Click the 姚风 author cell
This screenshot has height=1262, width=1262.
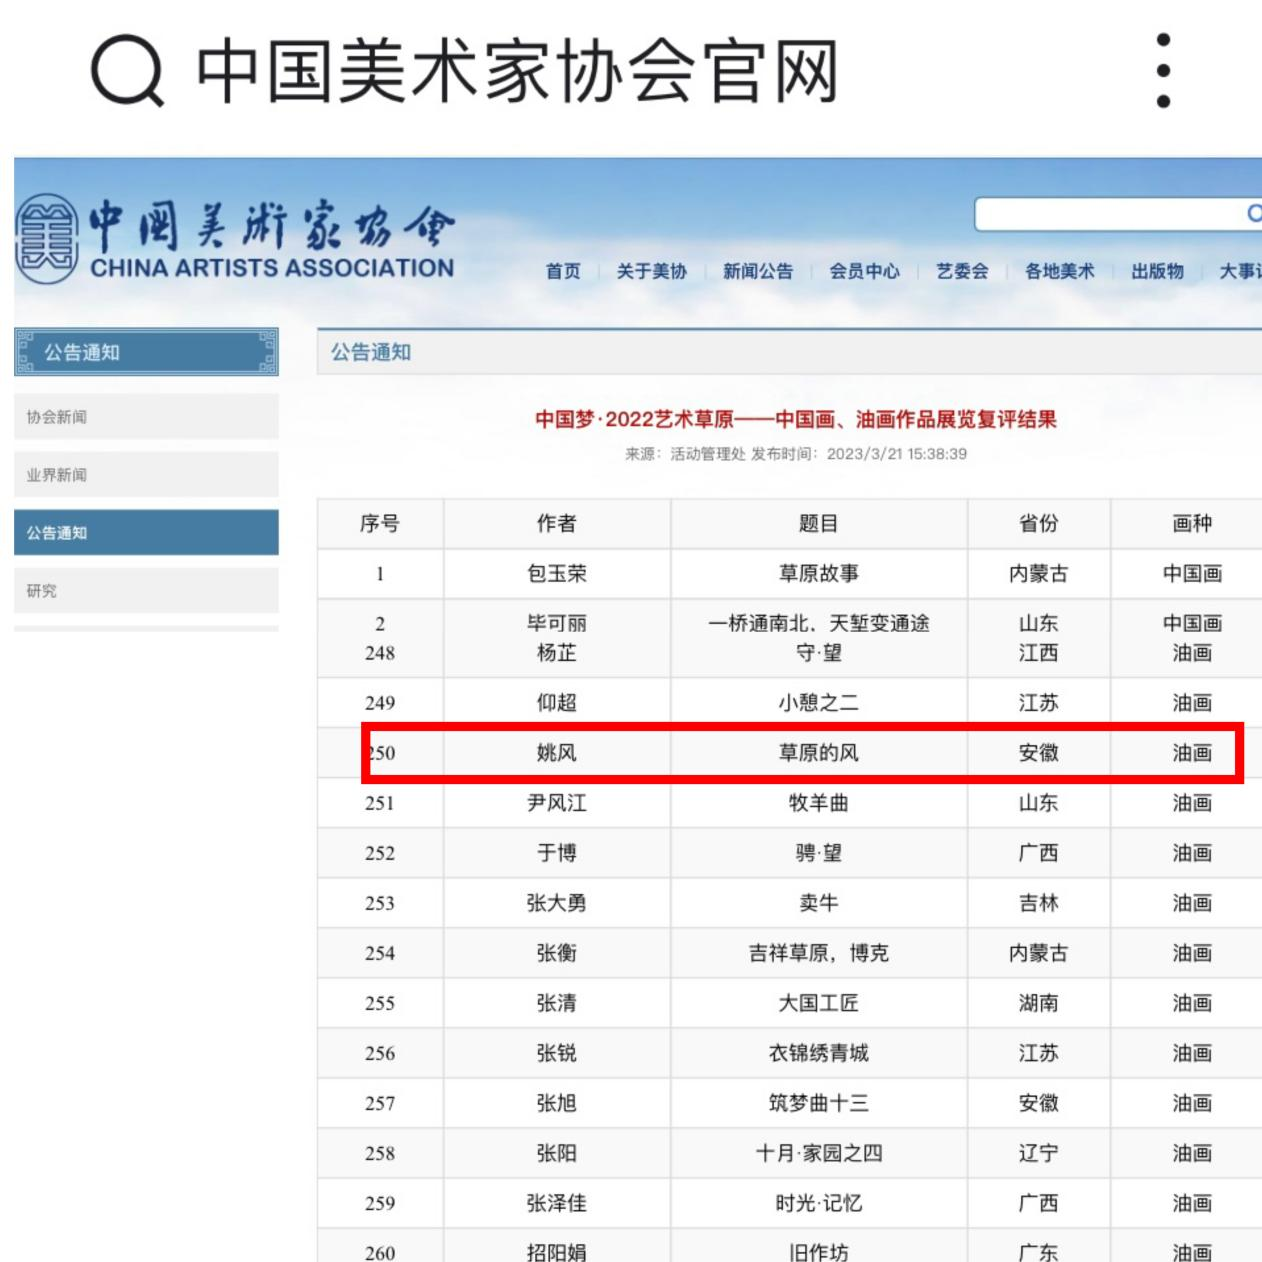[556, 753]
